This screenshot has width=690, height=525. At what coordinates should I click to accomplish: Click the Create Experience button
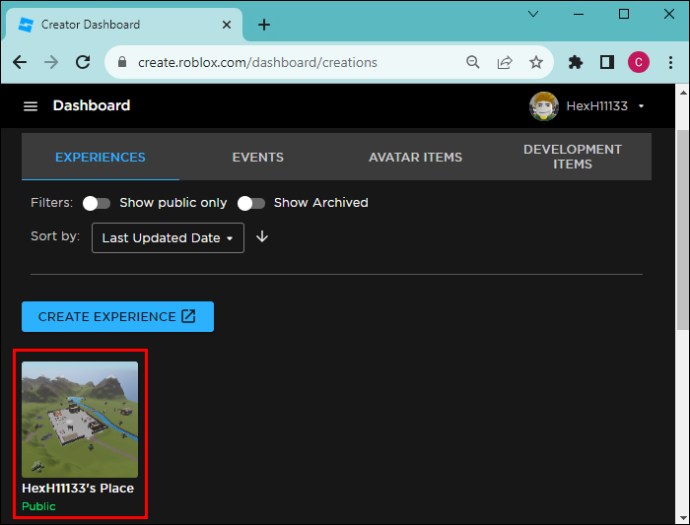(117, 316)
